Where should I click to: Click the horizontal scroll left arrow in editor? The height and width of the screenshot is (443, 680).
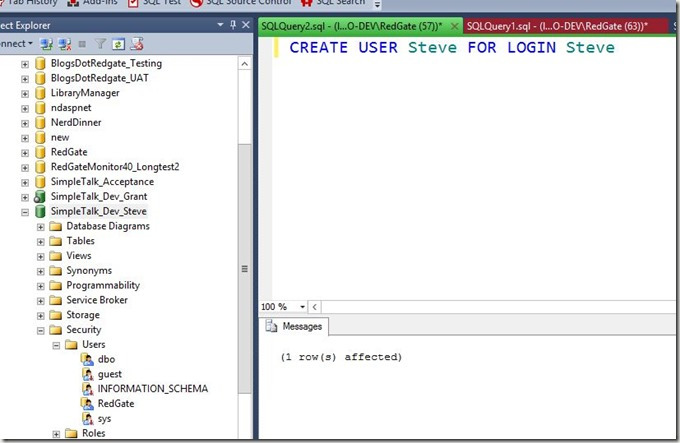[314, 307]
